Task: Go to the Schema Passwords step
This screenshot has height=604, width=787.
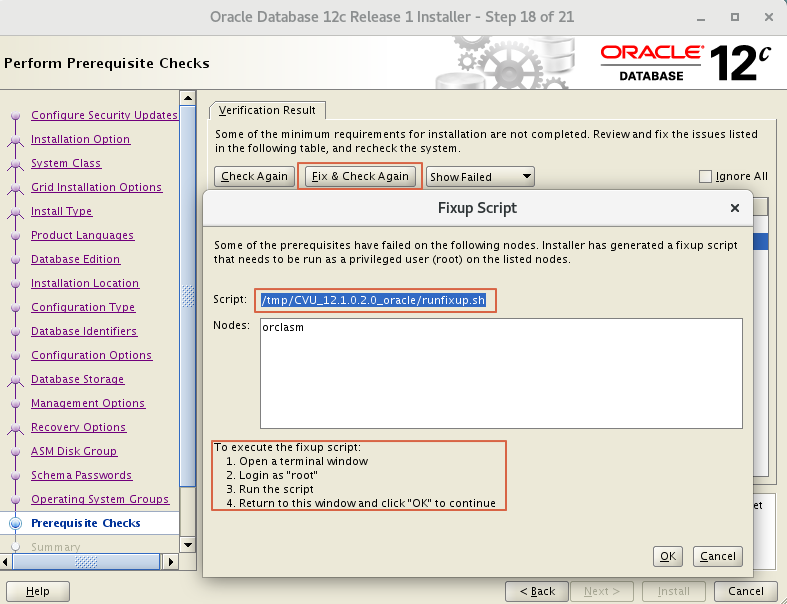Action: coord(81,476)
